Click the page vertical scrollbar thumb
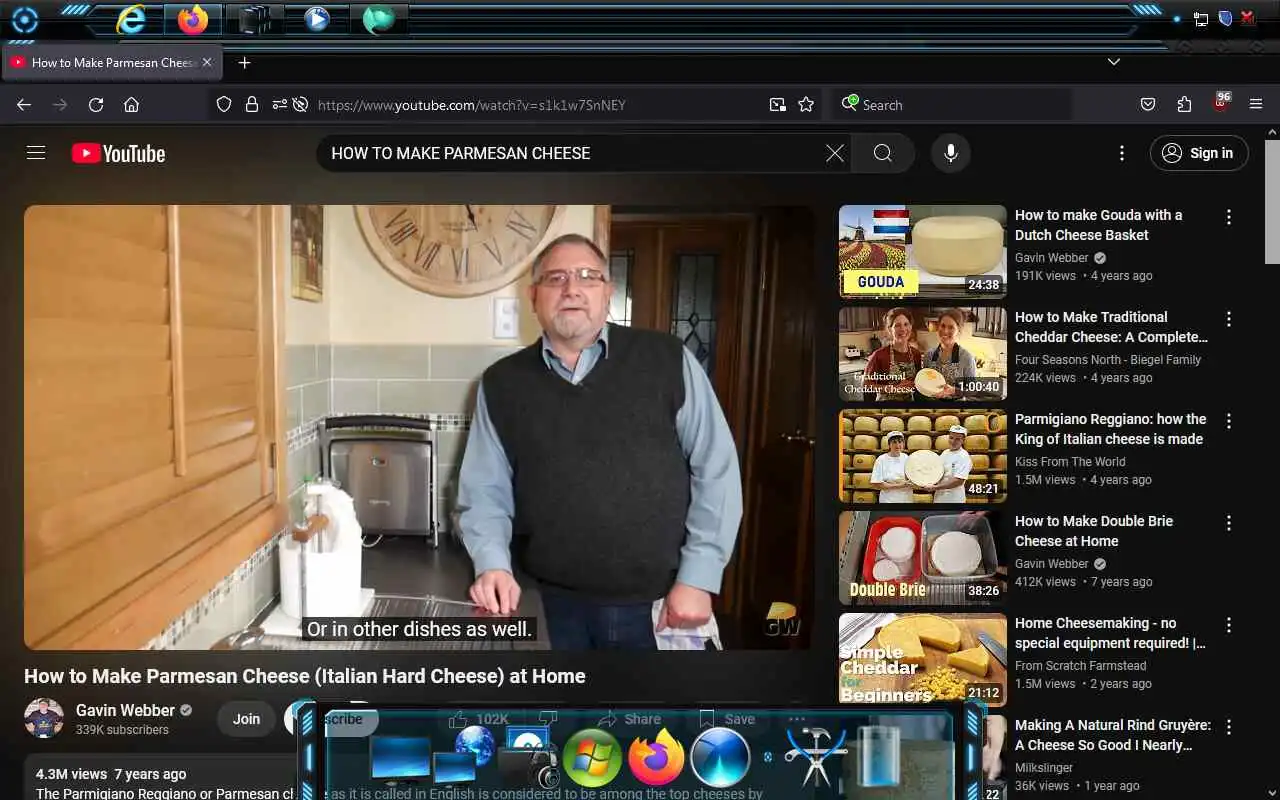 [x=1272, y=202]
